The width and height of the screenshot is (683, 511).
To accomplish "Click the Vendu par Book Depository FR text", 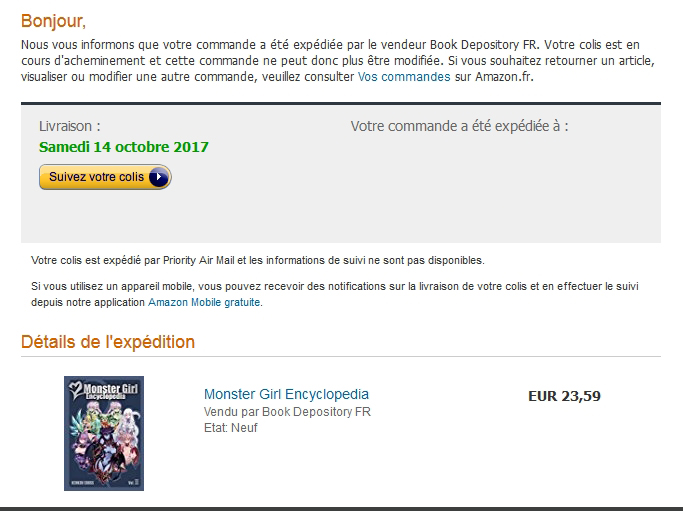I will 287,412.
